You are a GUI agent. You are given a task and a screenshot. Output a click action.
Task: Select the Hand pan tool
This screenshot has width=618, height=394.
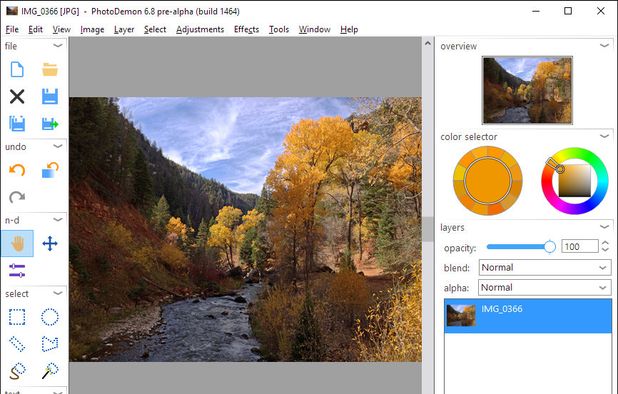[x=17, y=244]
